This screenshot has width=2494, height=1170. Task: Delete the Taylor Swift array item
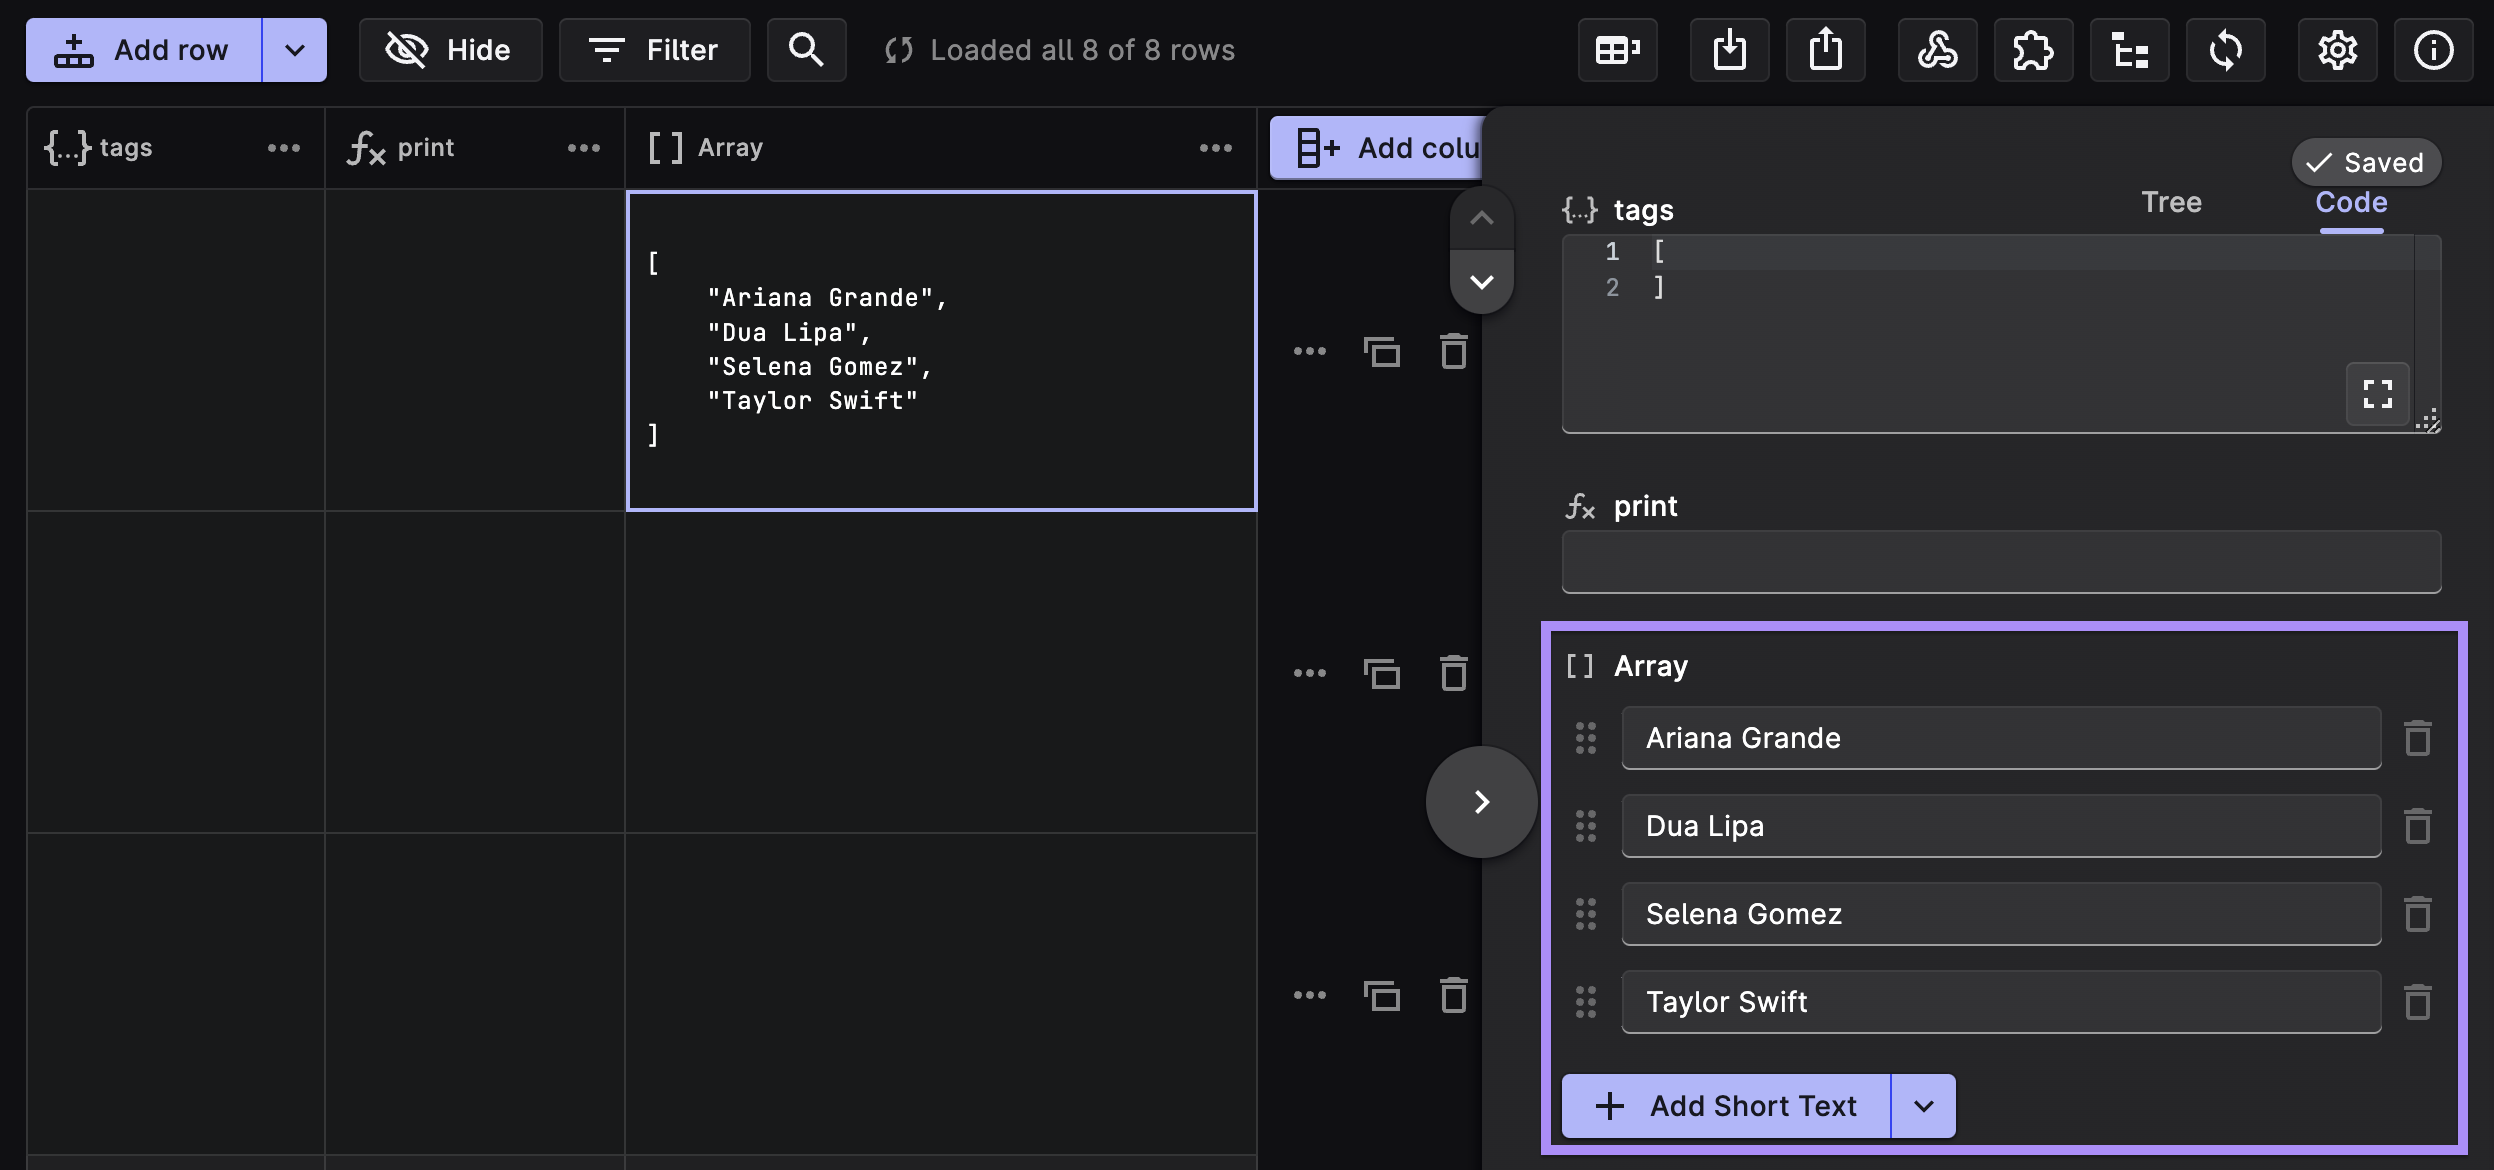point(2417,1002)
